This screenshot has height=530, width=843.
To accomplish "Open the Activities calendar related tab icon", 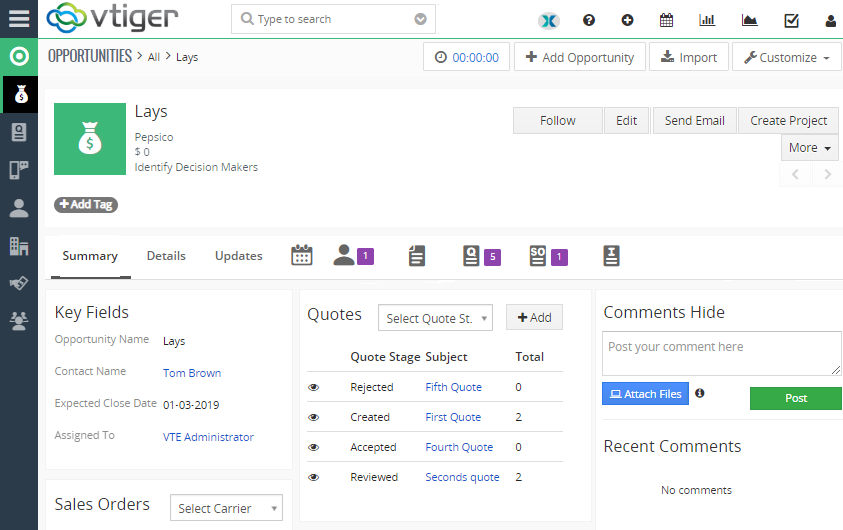I will click(x=302, y=255).
